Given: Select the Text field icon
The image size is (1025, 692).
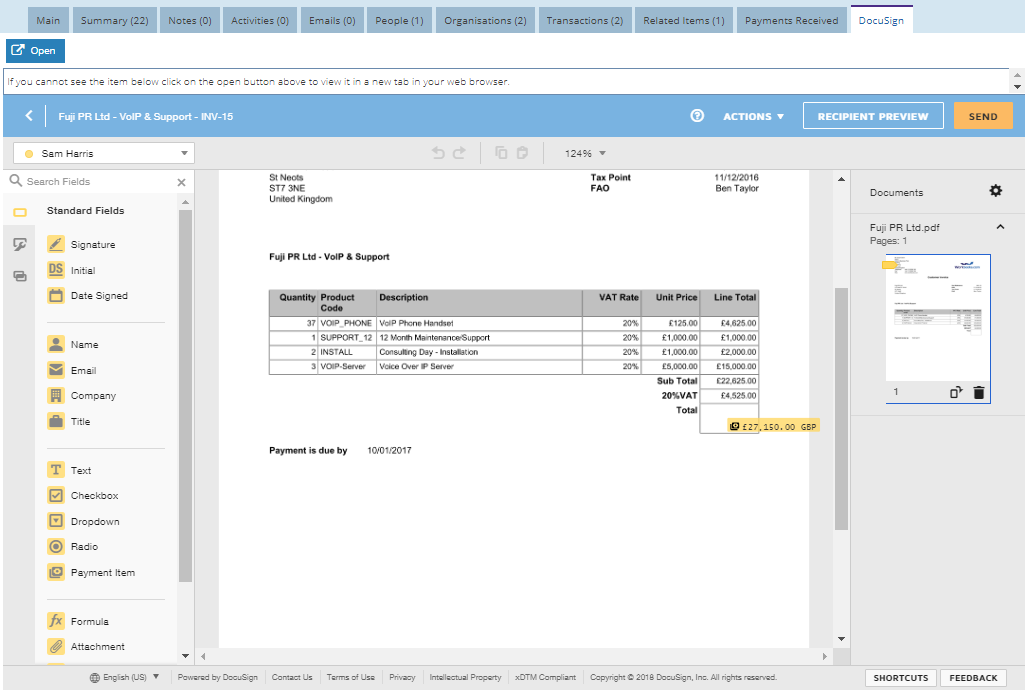Looking at the screenshot, I should click(x=56, y=470).
